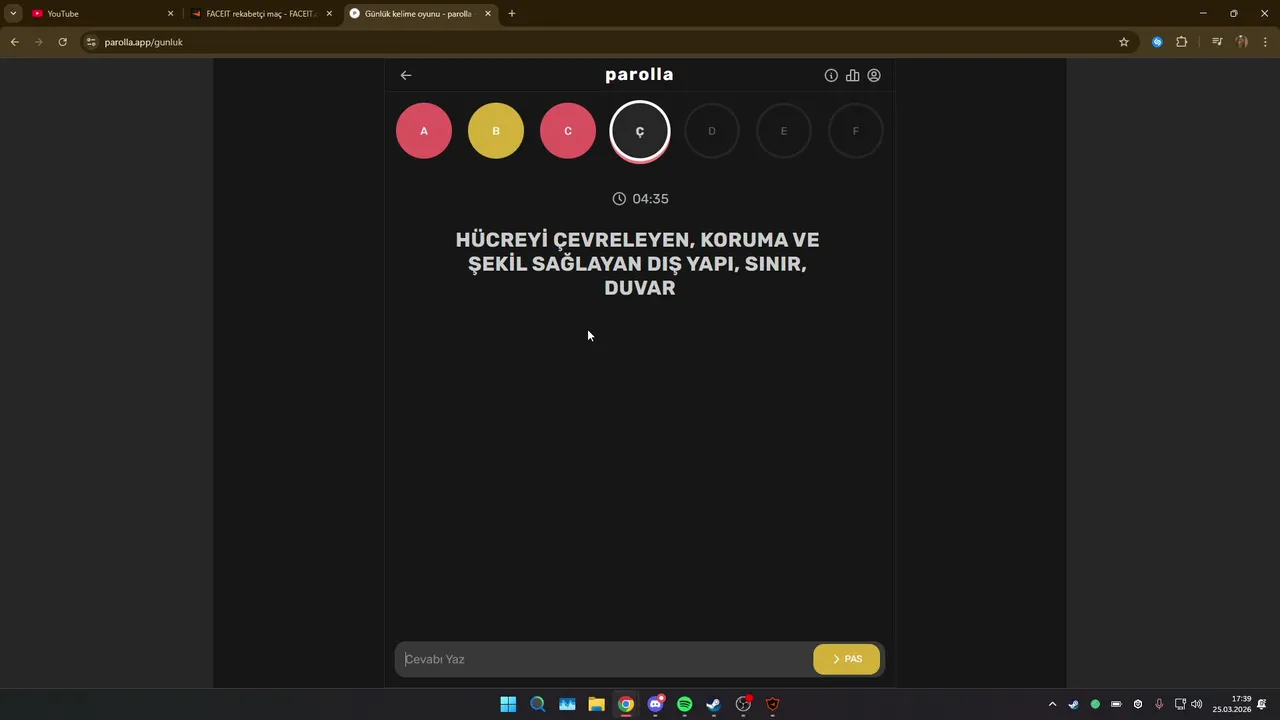Open the statistics bar chart icon
The image size is (1280, 720).
(852, 75)
